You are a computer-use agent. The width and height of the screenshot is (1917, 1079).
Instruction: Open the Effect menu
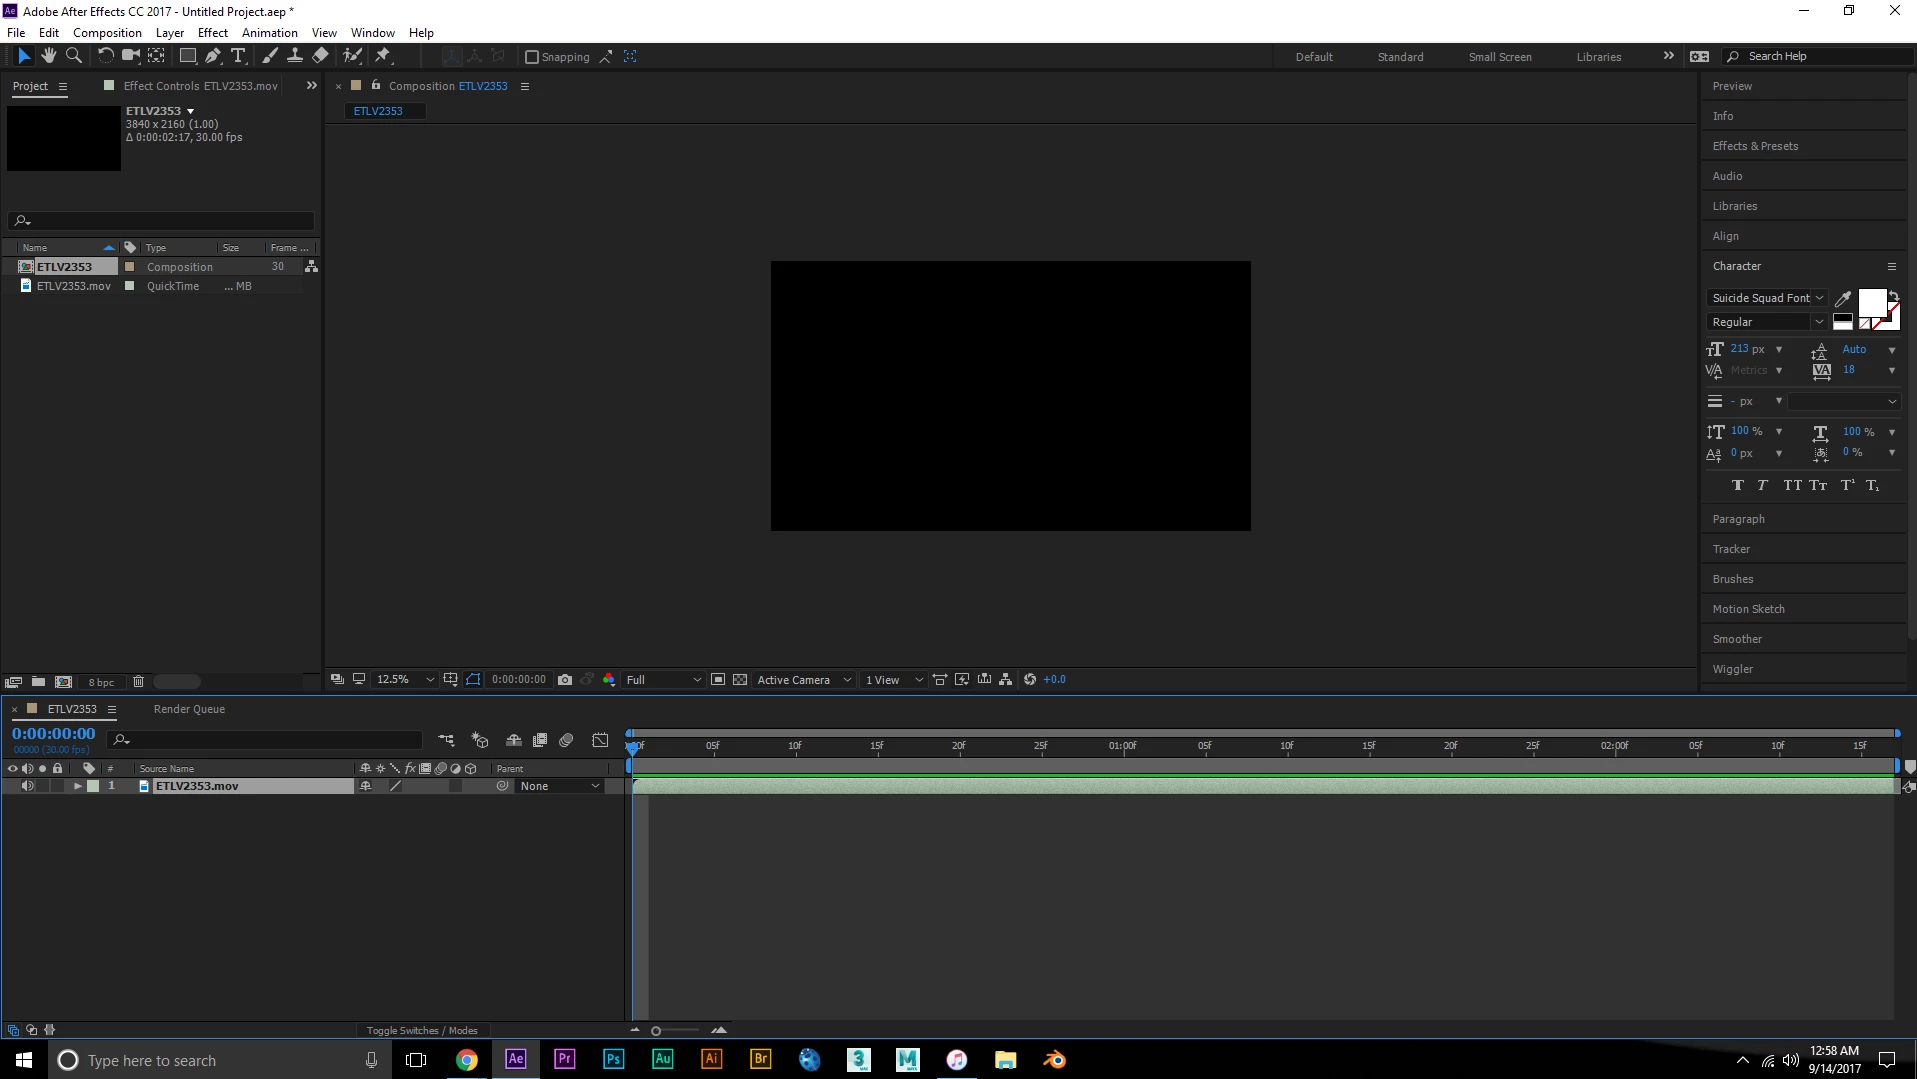pos(213,33)
